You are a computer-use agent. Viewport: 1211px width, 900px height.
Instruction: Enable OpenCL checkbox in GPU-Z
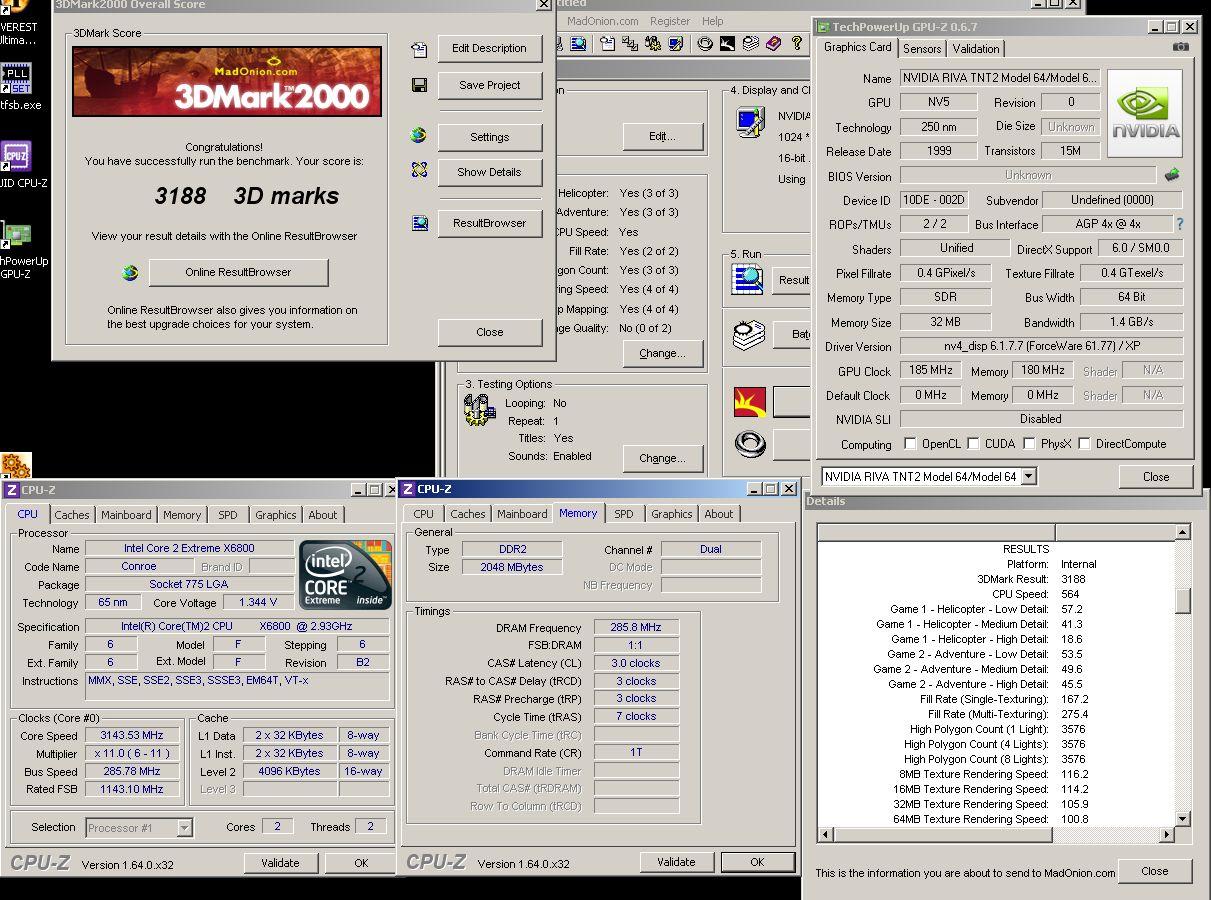[x=910, y=443]
